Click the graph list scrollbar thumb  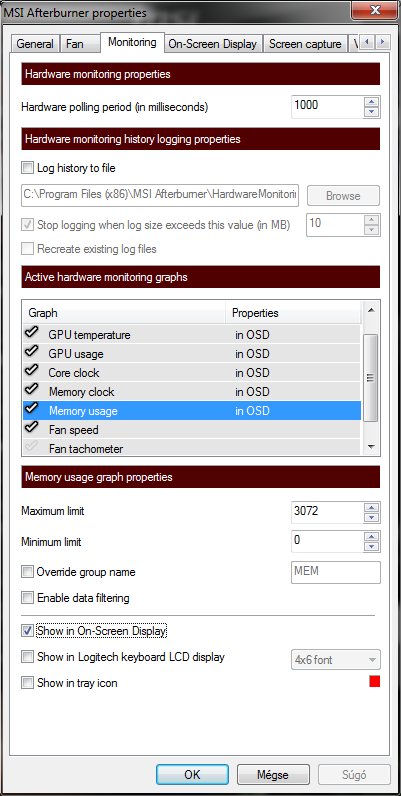[x=371, y=378]
